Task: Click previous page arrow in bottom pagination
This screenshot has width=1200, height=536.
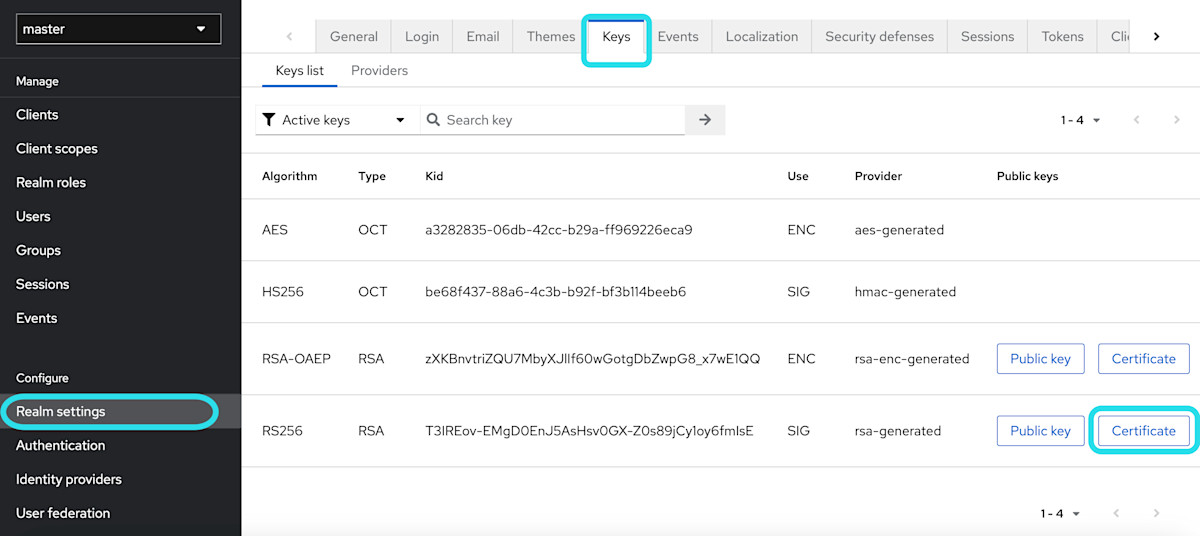Action: [x=1116, y=513]
